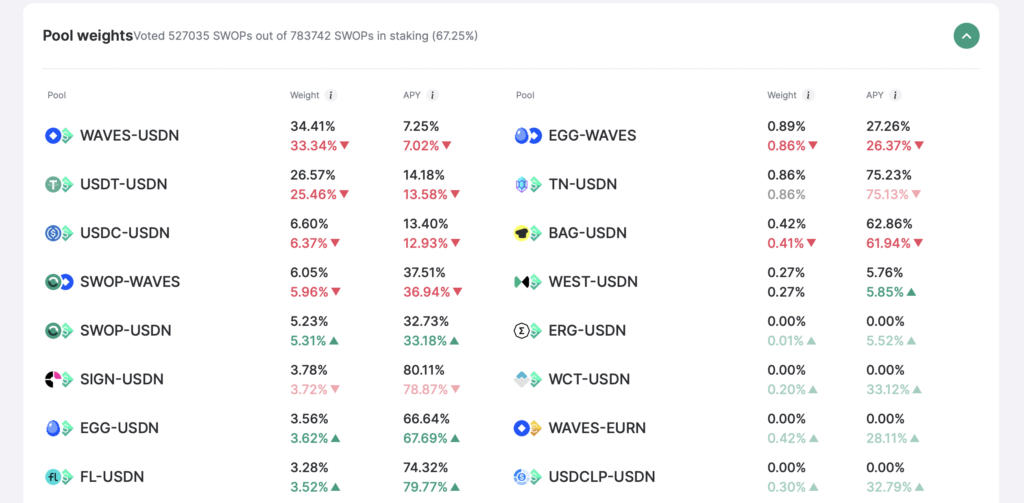The image size is (1024, 503).
Task: Select the USDC-USDN pool name
Action: pyautogui.click(x=125, y=233)
